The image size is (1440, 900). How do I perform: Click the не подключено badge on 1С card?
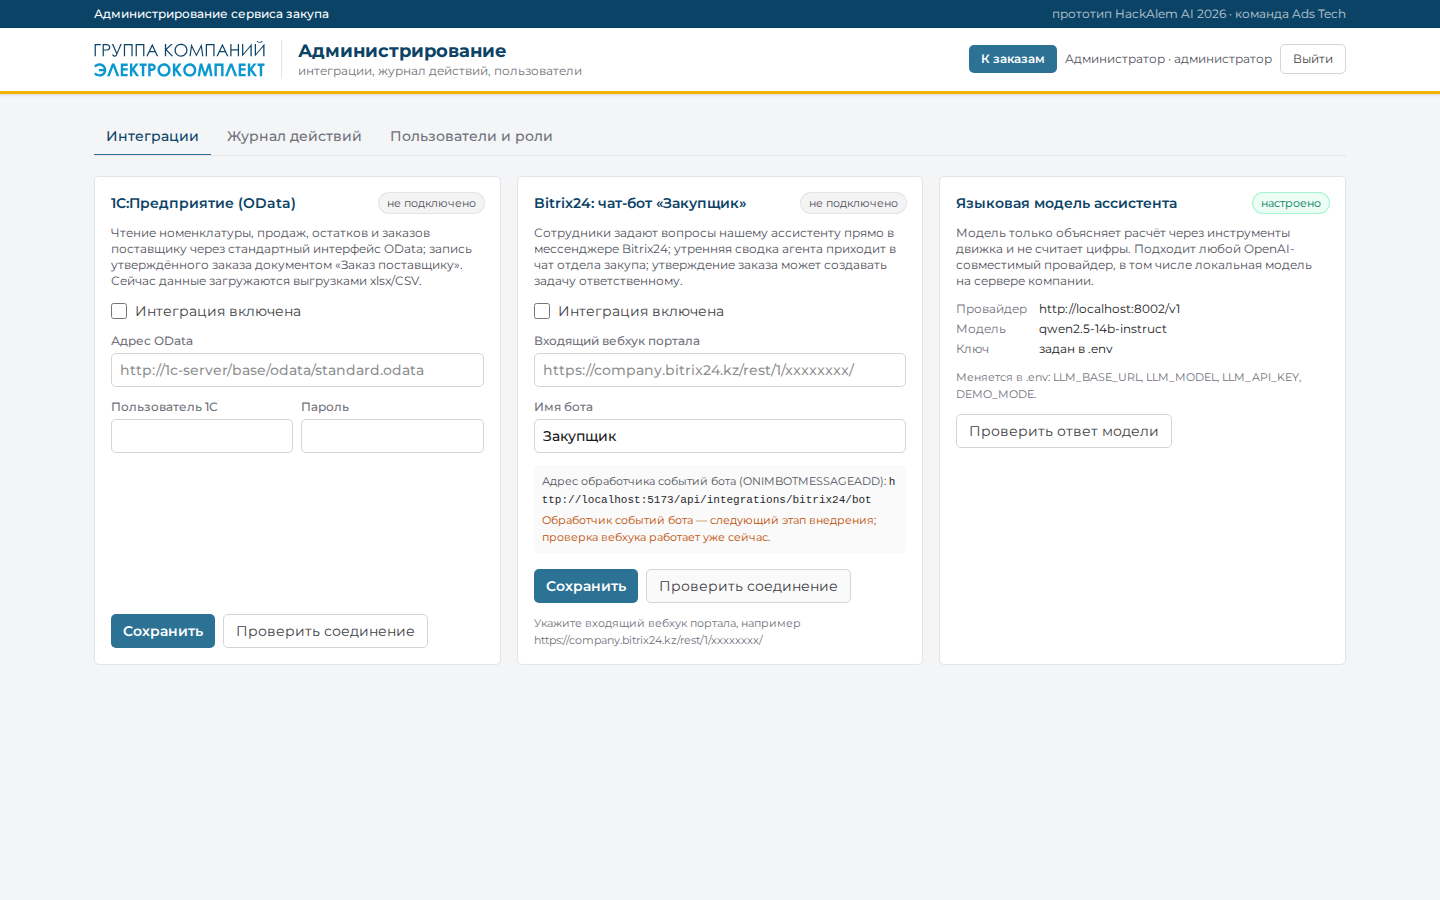pyautogui.click(x=431, y=203)
